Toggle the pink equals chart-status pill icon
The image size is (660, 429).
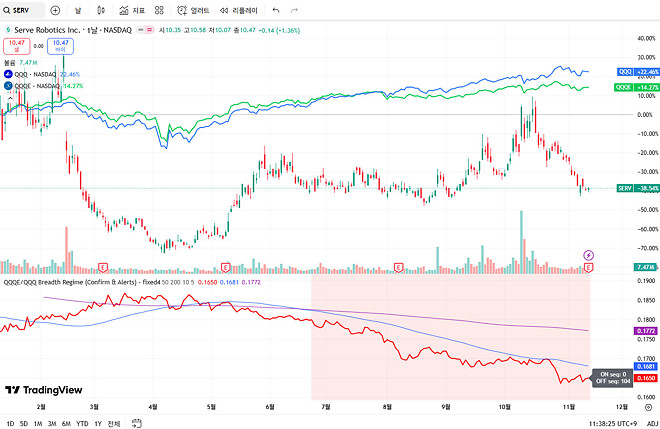150,30
